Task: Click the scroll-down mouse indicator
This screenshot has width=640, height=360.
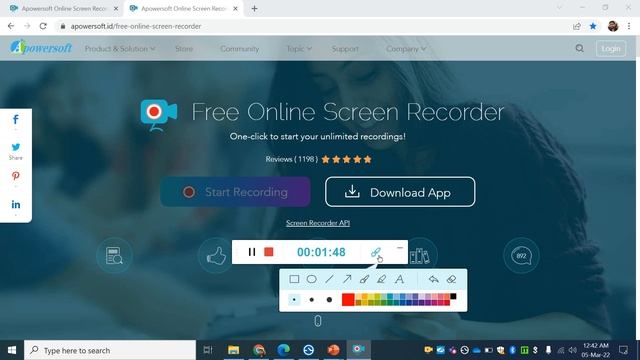Action: point(318,321)
